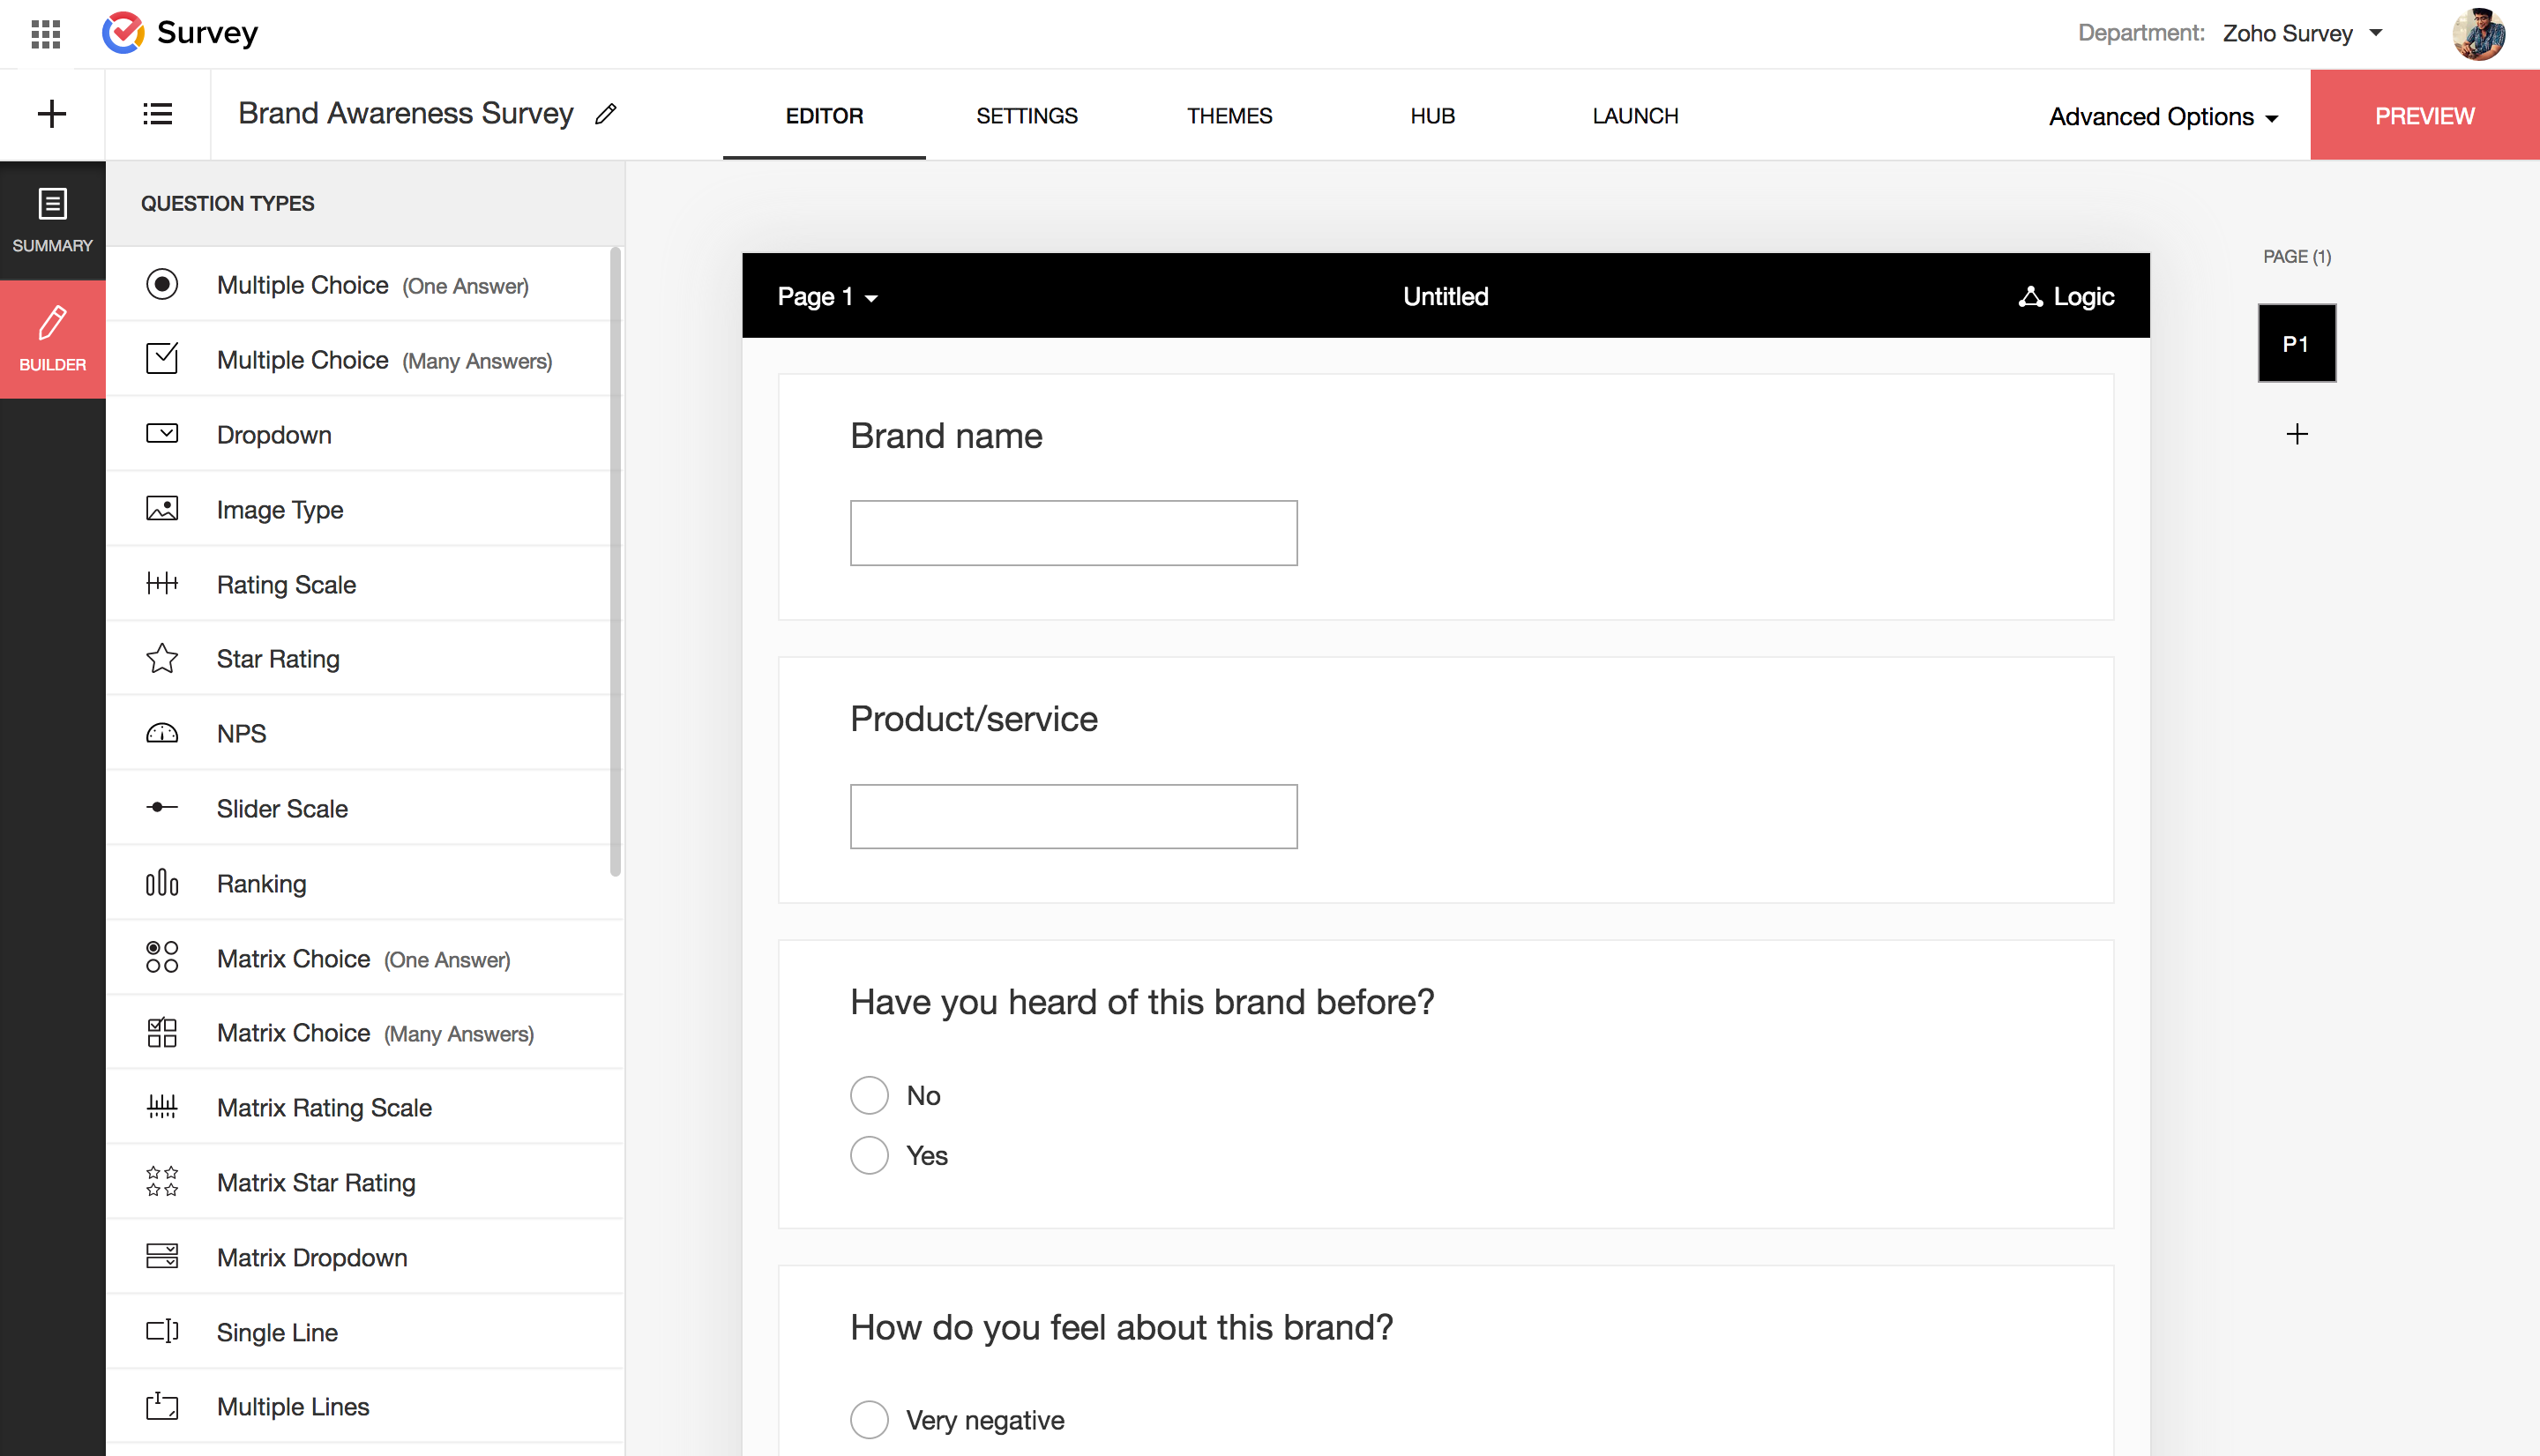The width and height of the screenshot is (2540, 1456).
Task: Click the PREVIEW button
Action: tap(2424, 115)
